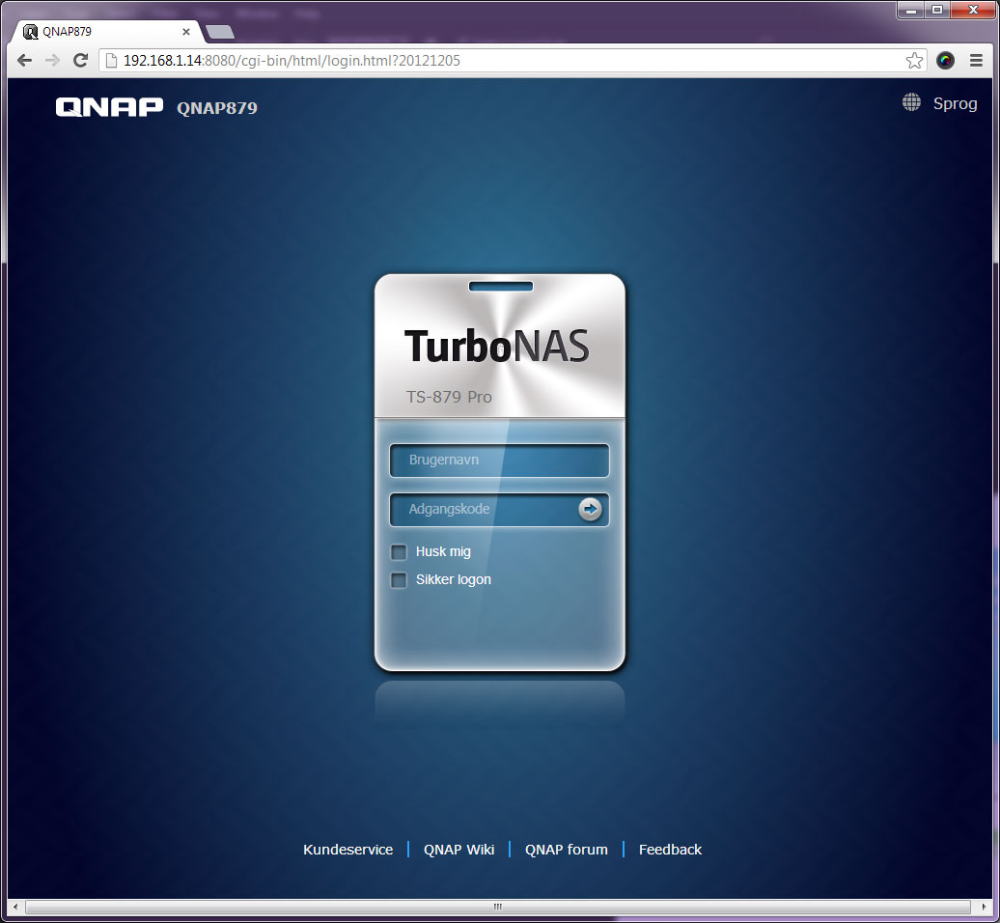The height and width of the screenshot is (923, 1000).
Task: Click the scrollbar left arrow
Action: [x=15, y=906]
